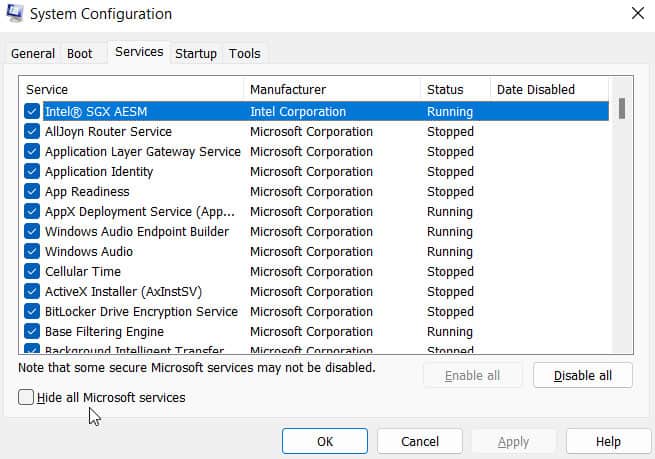Check Hide all Microsoft services
The width and height of the screenshot is (655, 459).
click(x=26, y=398)
